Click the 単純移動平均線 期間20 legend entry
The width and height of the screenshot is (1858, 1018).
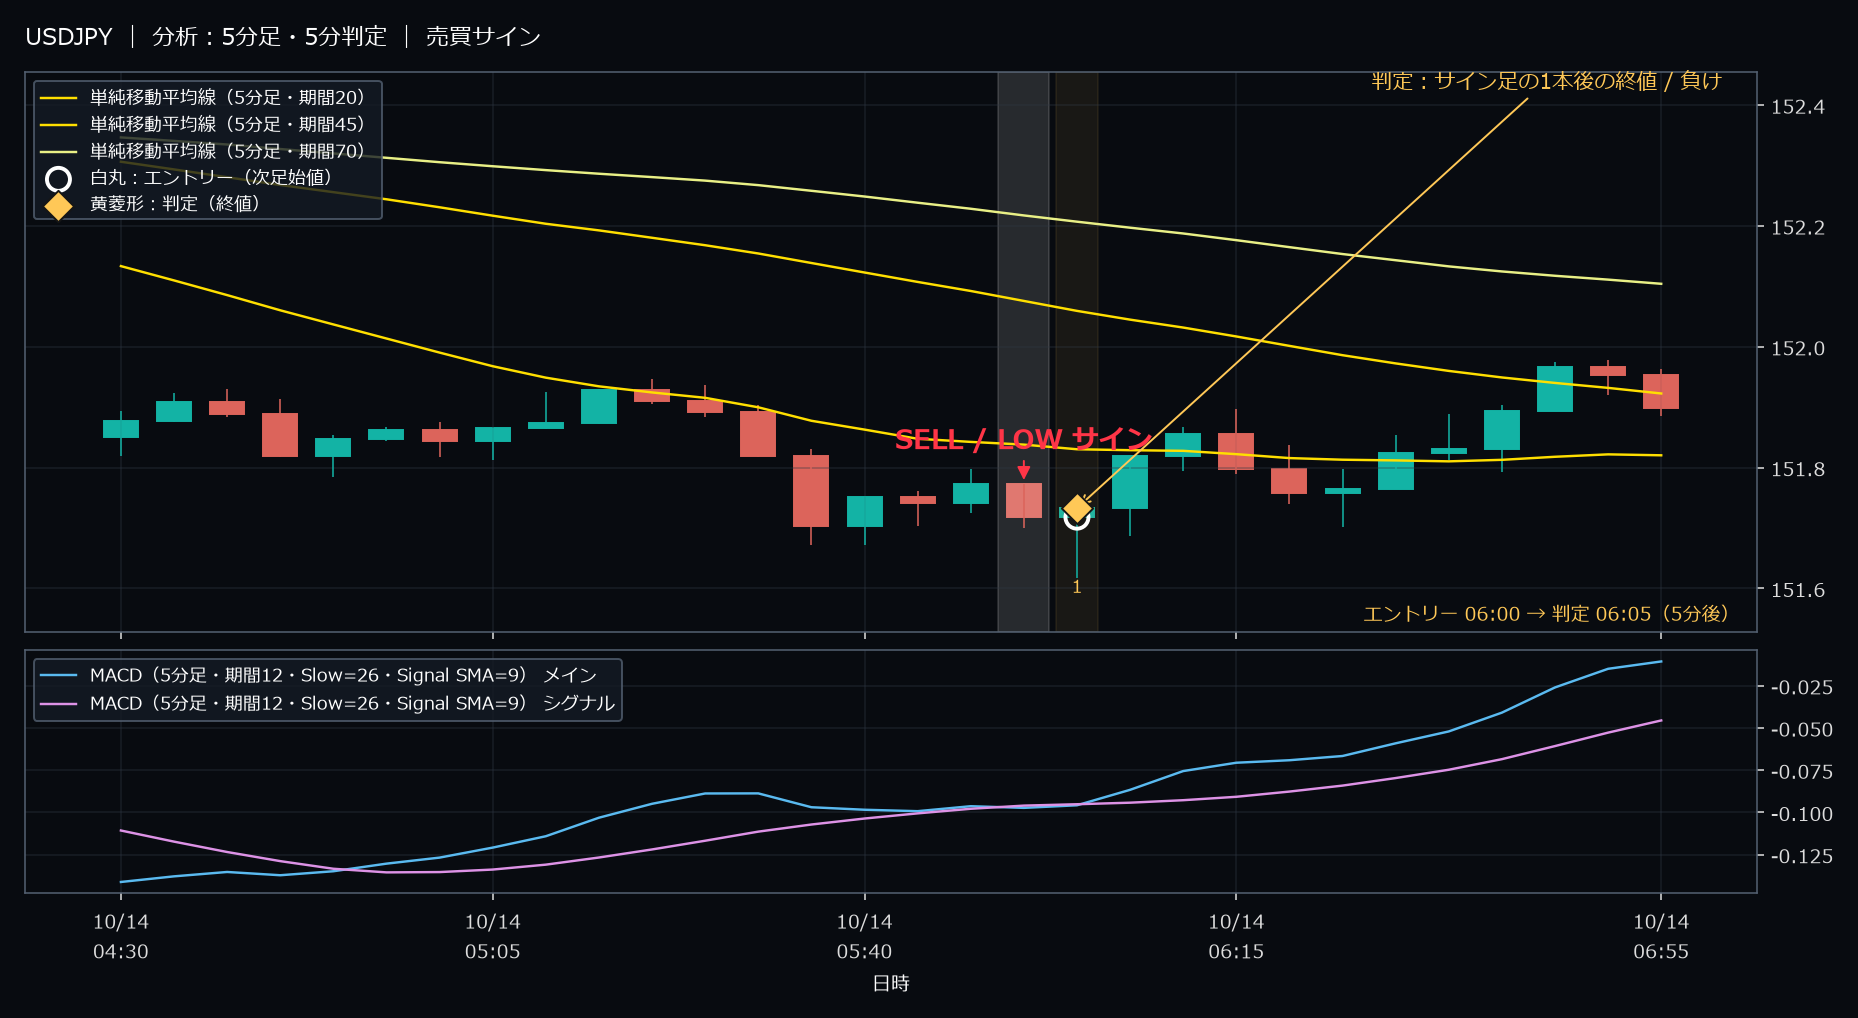coord(205,97)
